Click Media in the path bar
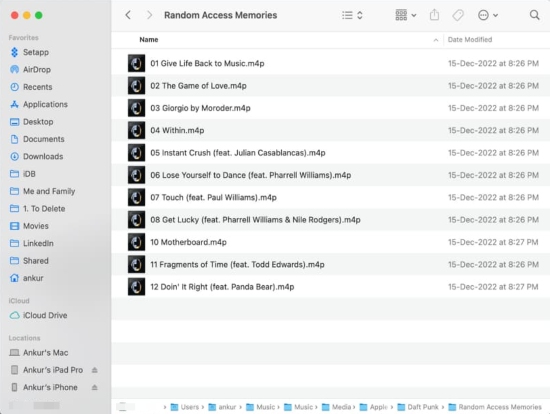 [x=337, y=407]
